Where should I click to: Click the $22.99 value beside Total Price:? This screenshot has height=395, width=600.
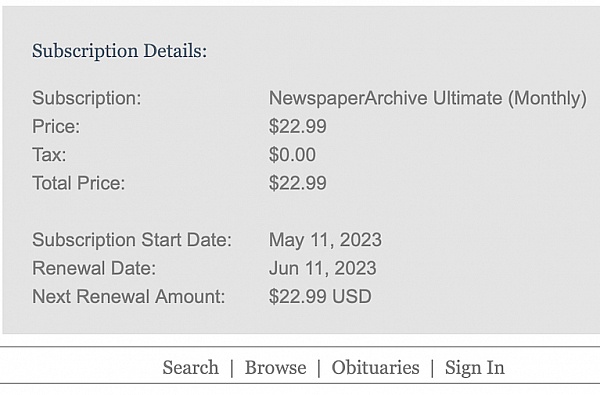pos(298,183)
